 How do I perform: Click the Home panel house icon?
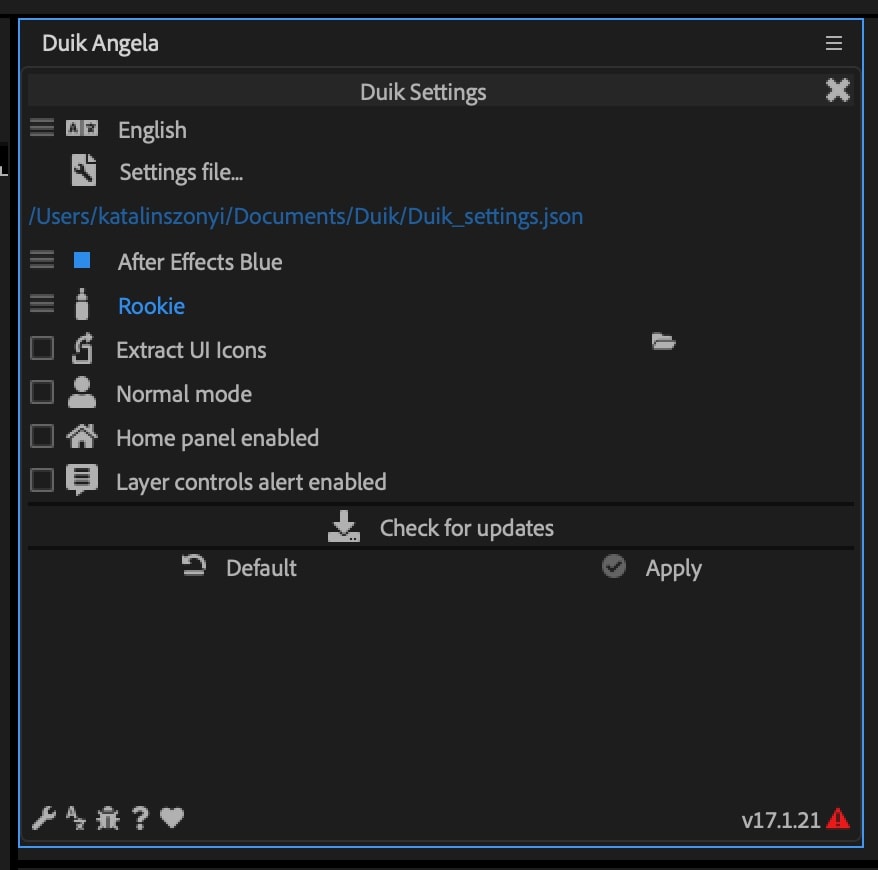82,436
